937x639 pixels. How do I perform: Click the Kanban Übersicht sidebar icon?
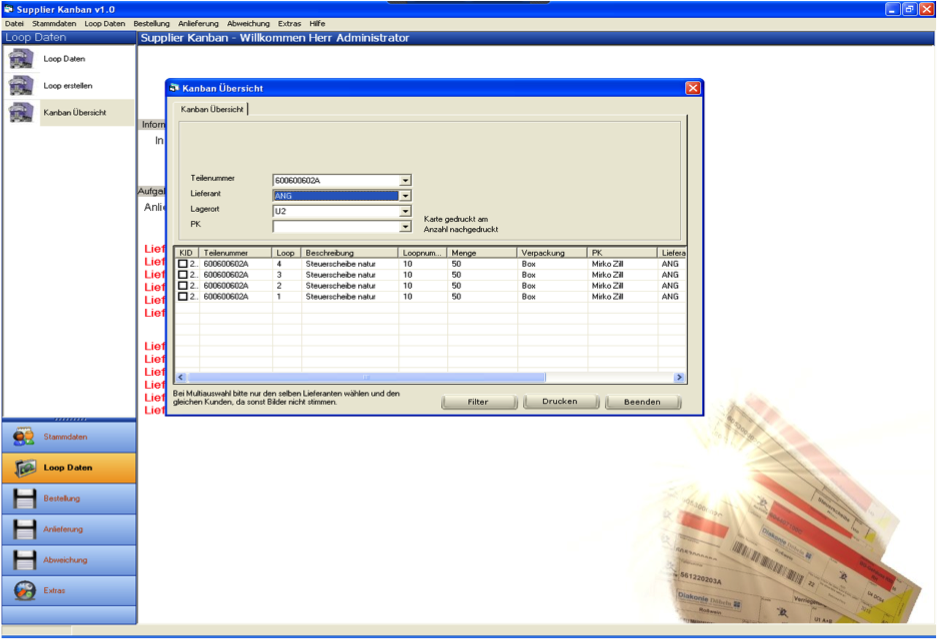(x=21, y=112)
